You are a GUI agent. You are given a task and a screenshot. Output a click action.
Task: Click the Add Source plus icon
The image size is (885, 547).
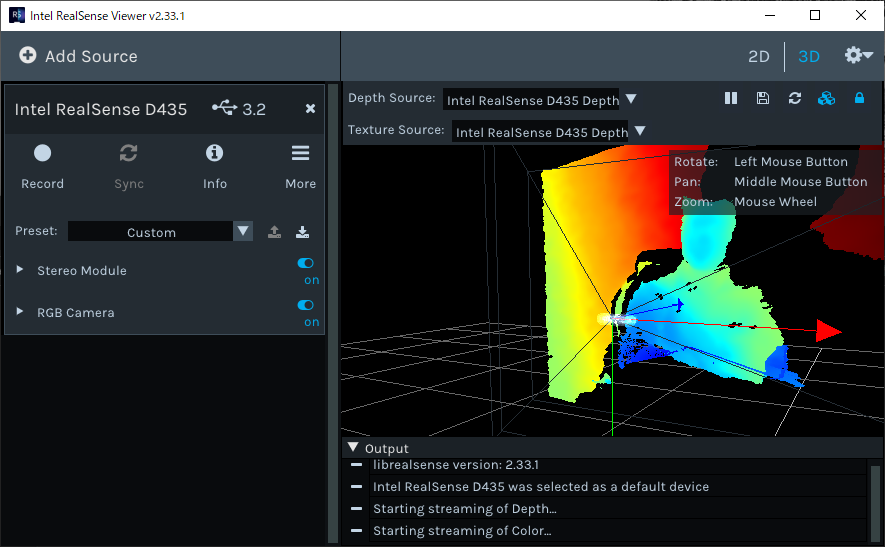point(28,55)
